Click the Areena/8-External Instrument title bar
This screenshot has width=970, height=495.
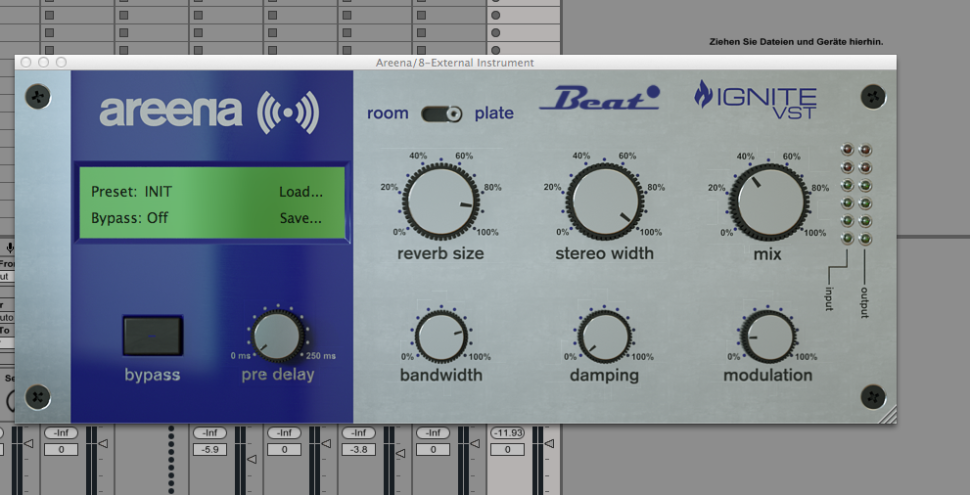click(455, 62)
